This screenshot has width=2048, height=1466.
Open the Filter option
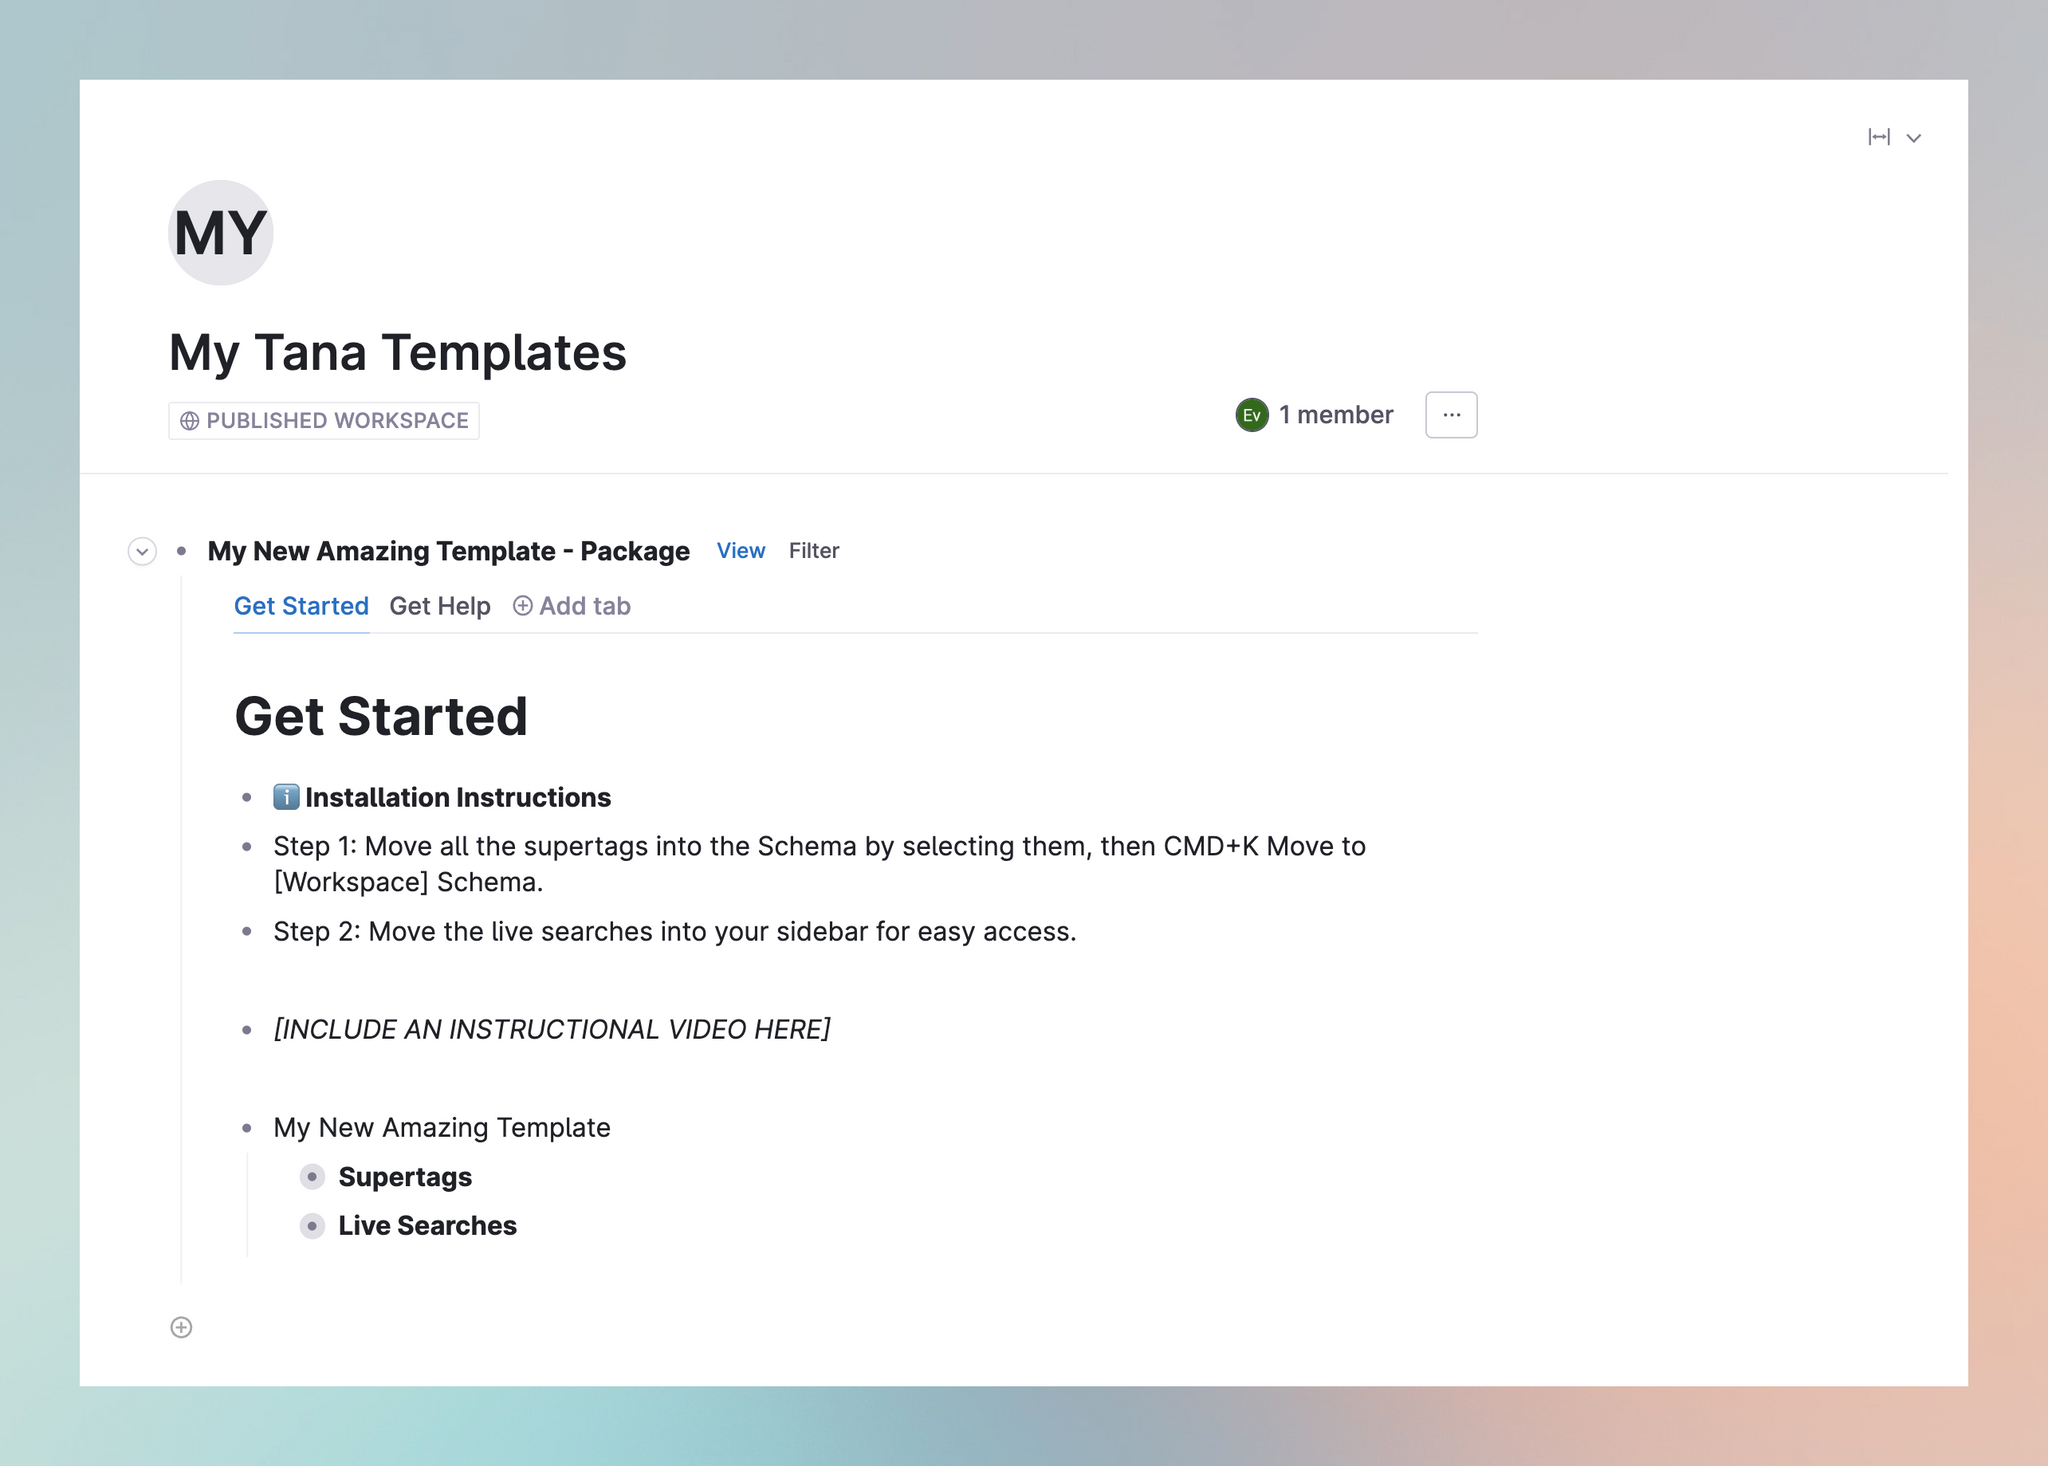pos(814,551)
